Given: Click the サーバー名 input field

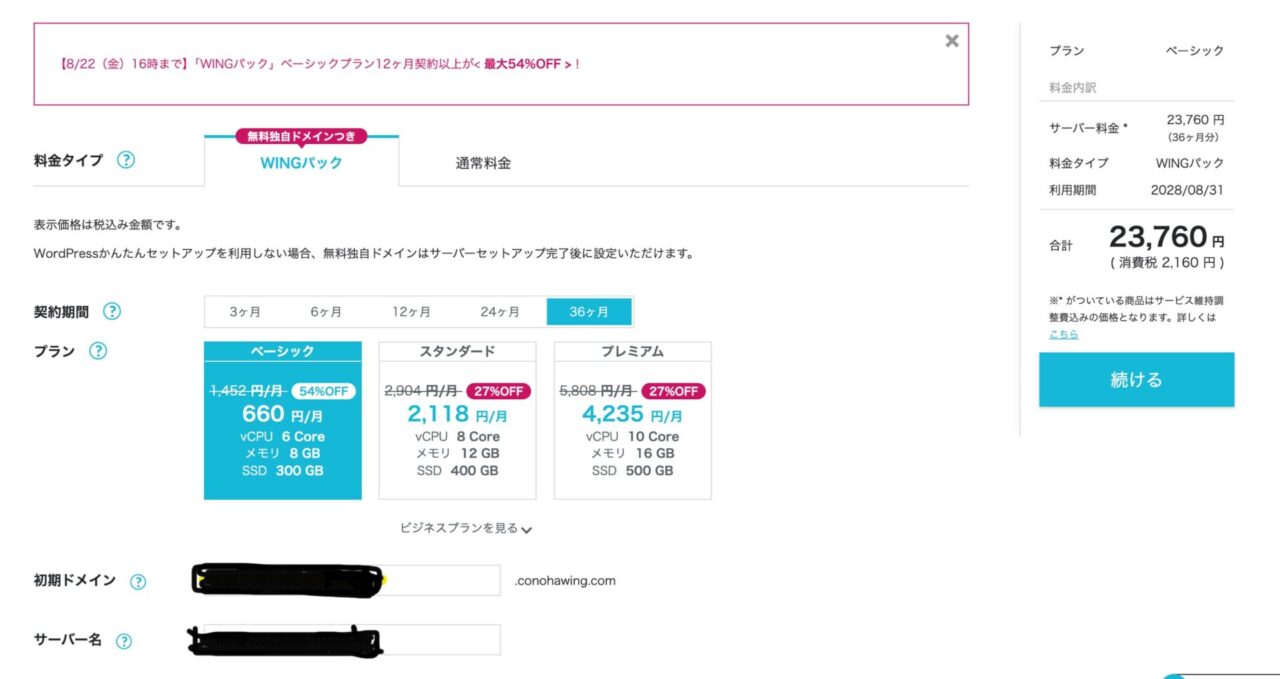Looking at the screenshot, I should click(350, 640).
